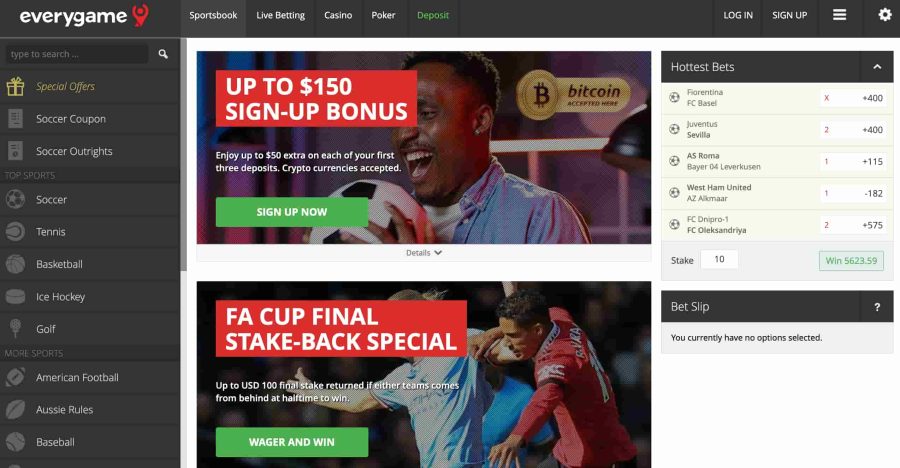Open the Casino tab
Screen dimensions: 900x468
tap(338, 16)
